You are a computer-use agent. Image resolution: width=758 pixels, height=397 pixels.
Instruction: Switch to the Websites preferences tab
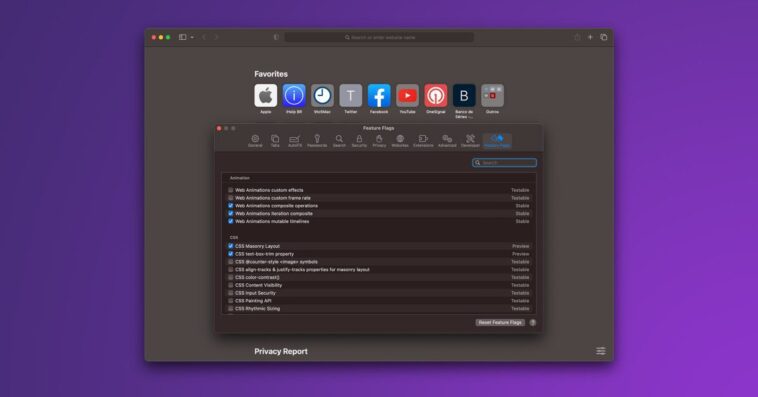[400, 141]
